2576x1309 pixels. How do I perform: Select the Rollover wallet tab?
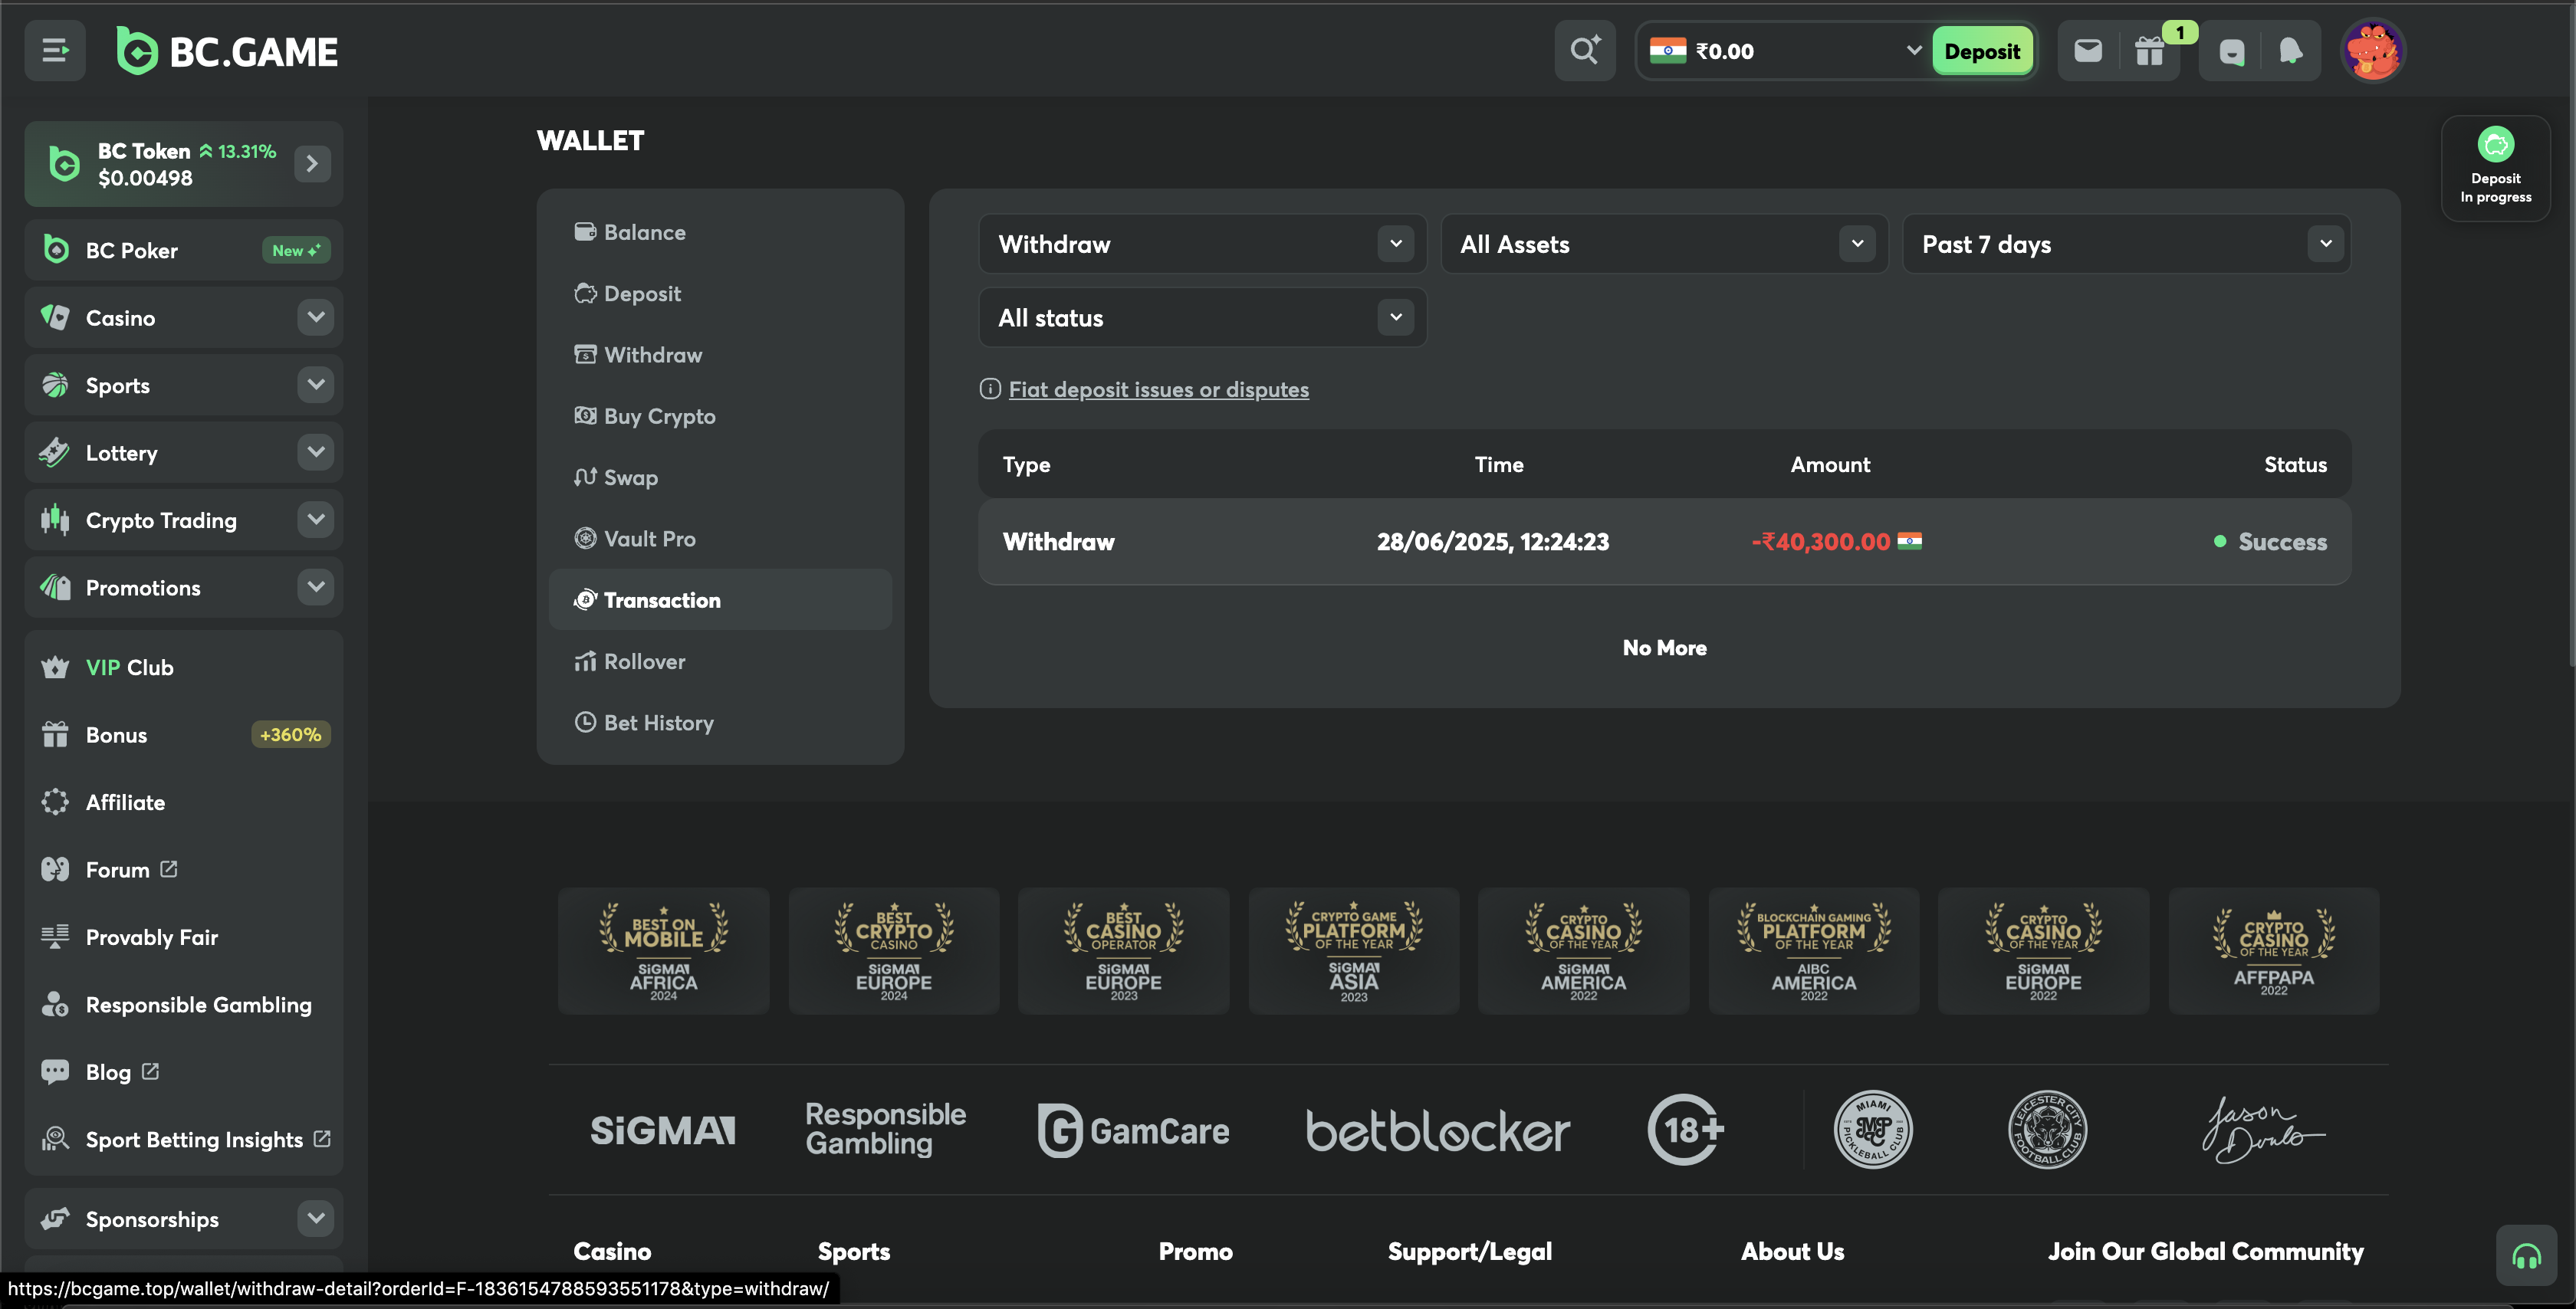(x=720, y=662)
